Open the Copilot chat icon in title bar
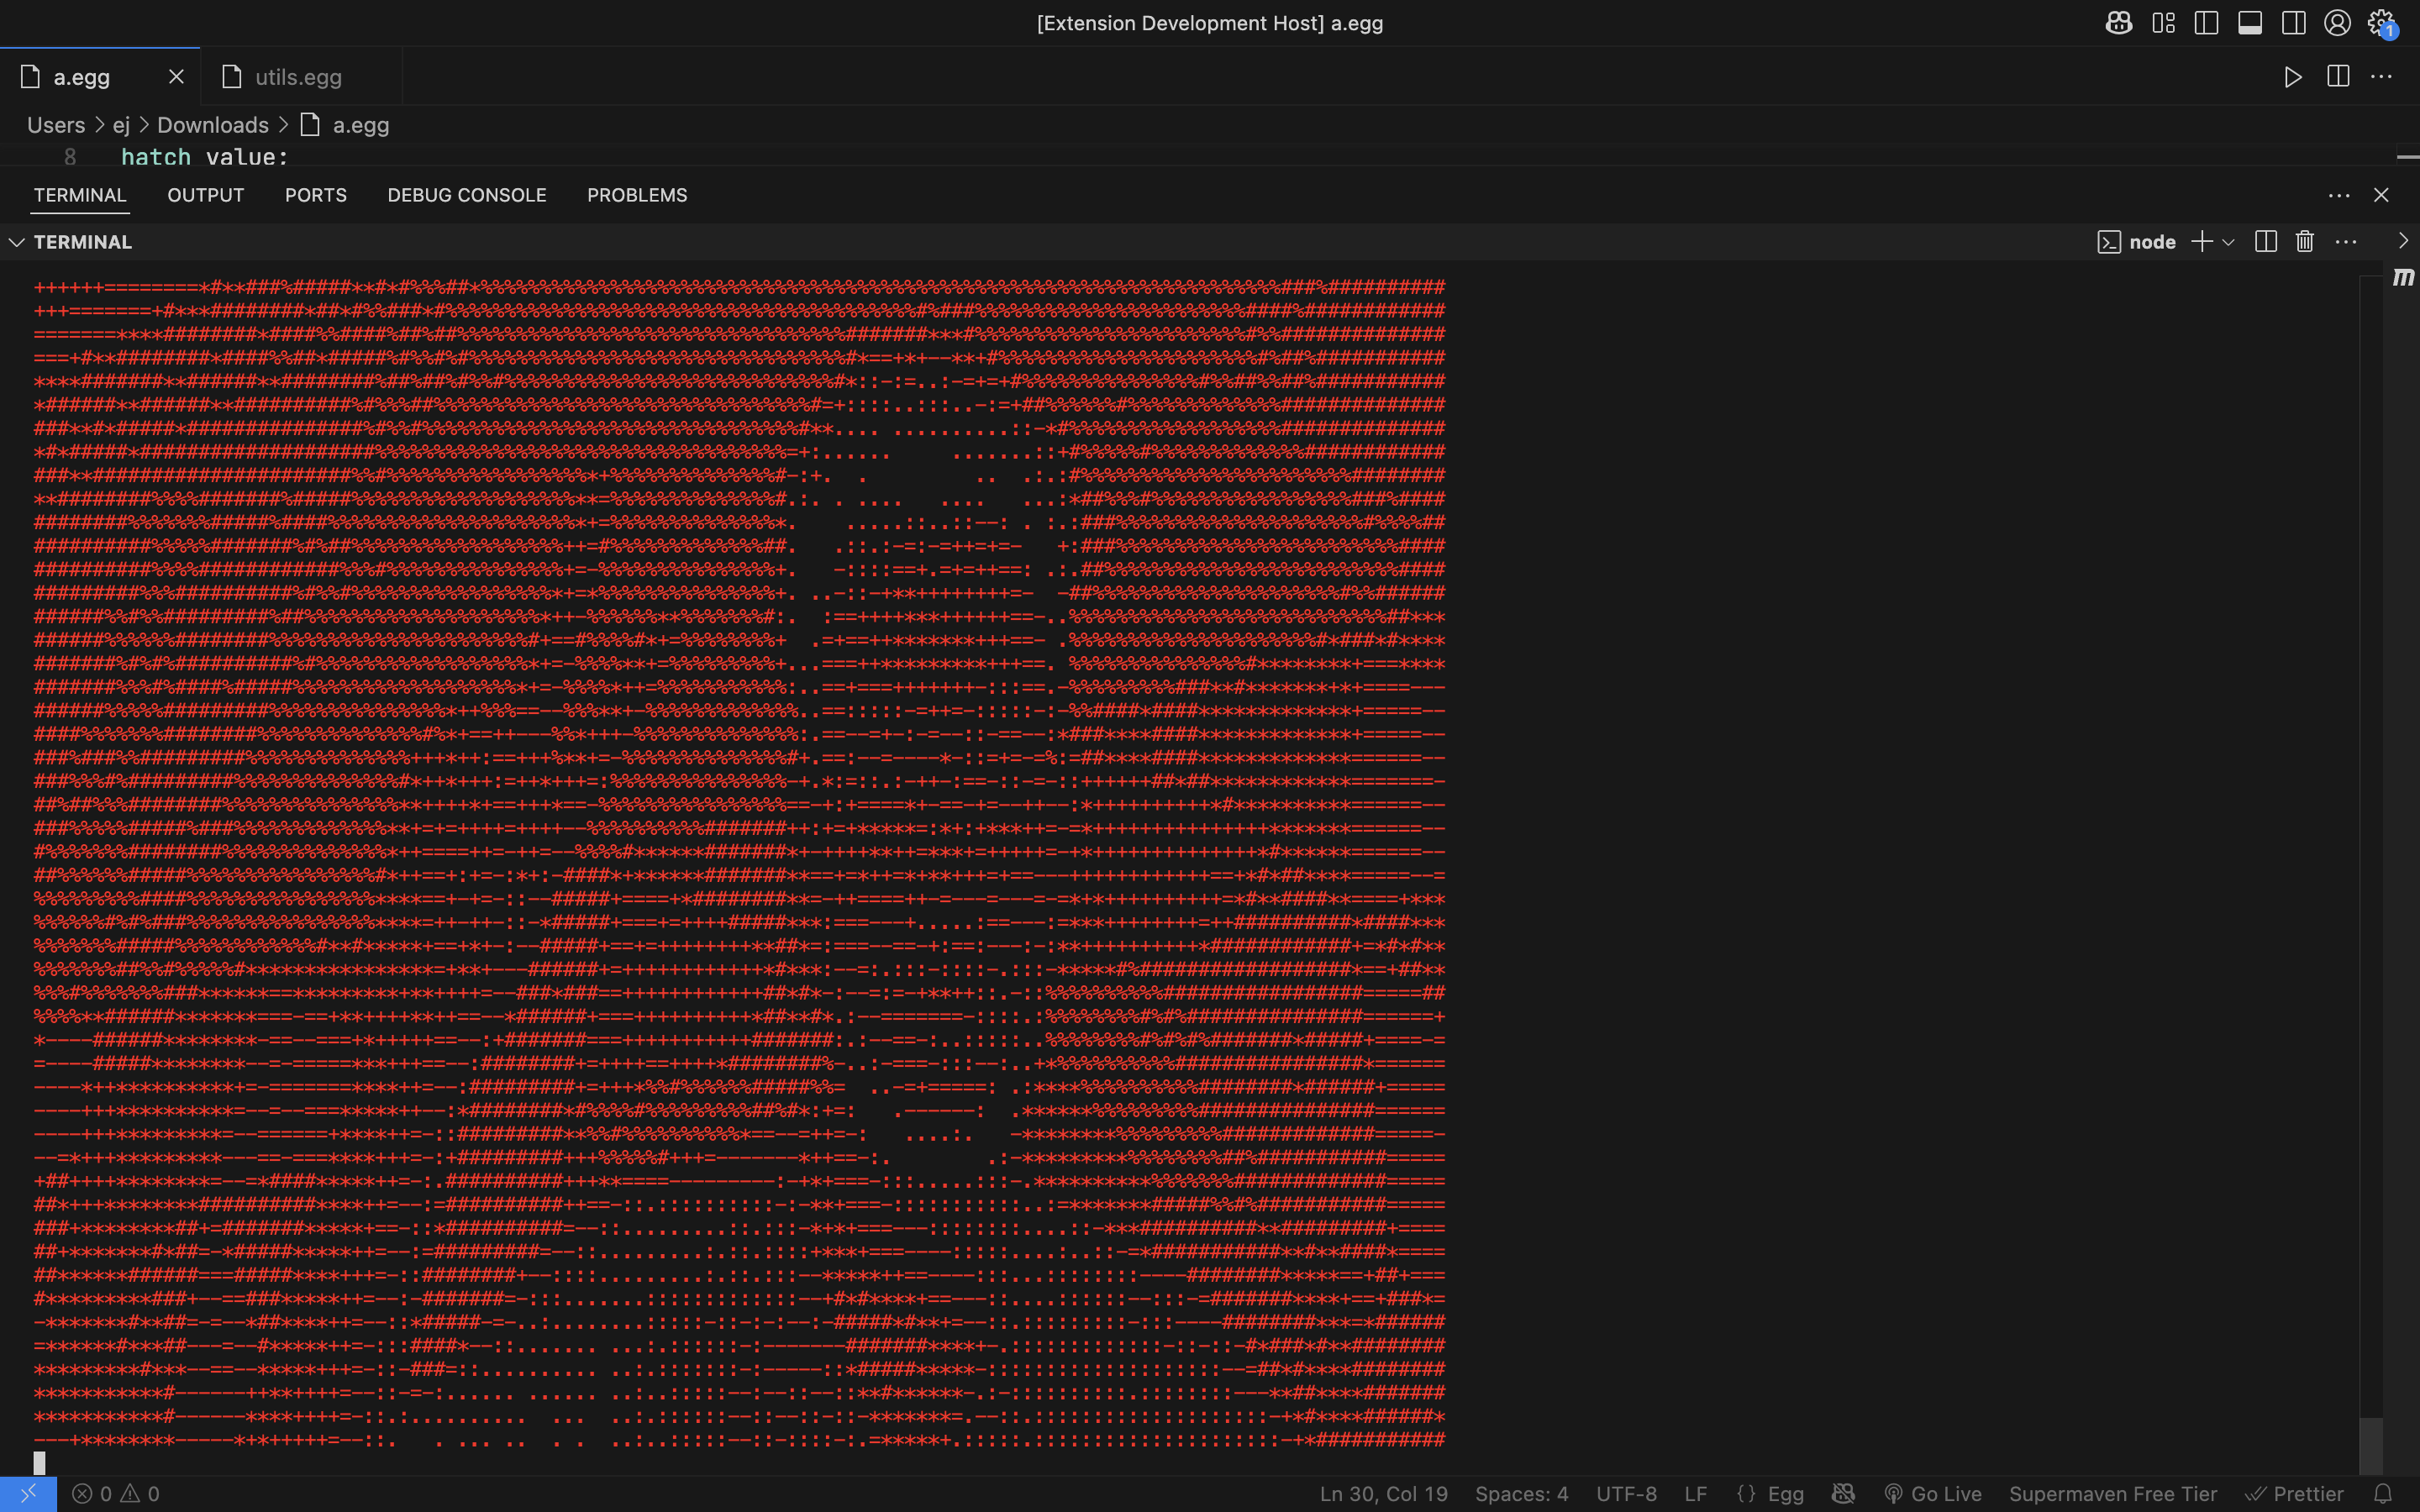2420x1512 pixels. [2118, 23]
